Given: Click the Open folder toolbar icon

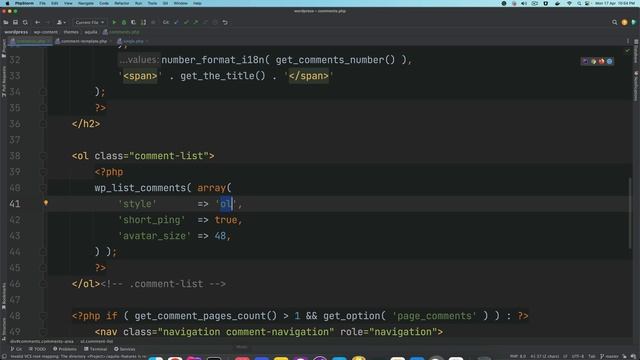Looking at the screenshot, I should tap(6, 22).
